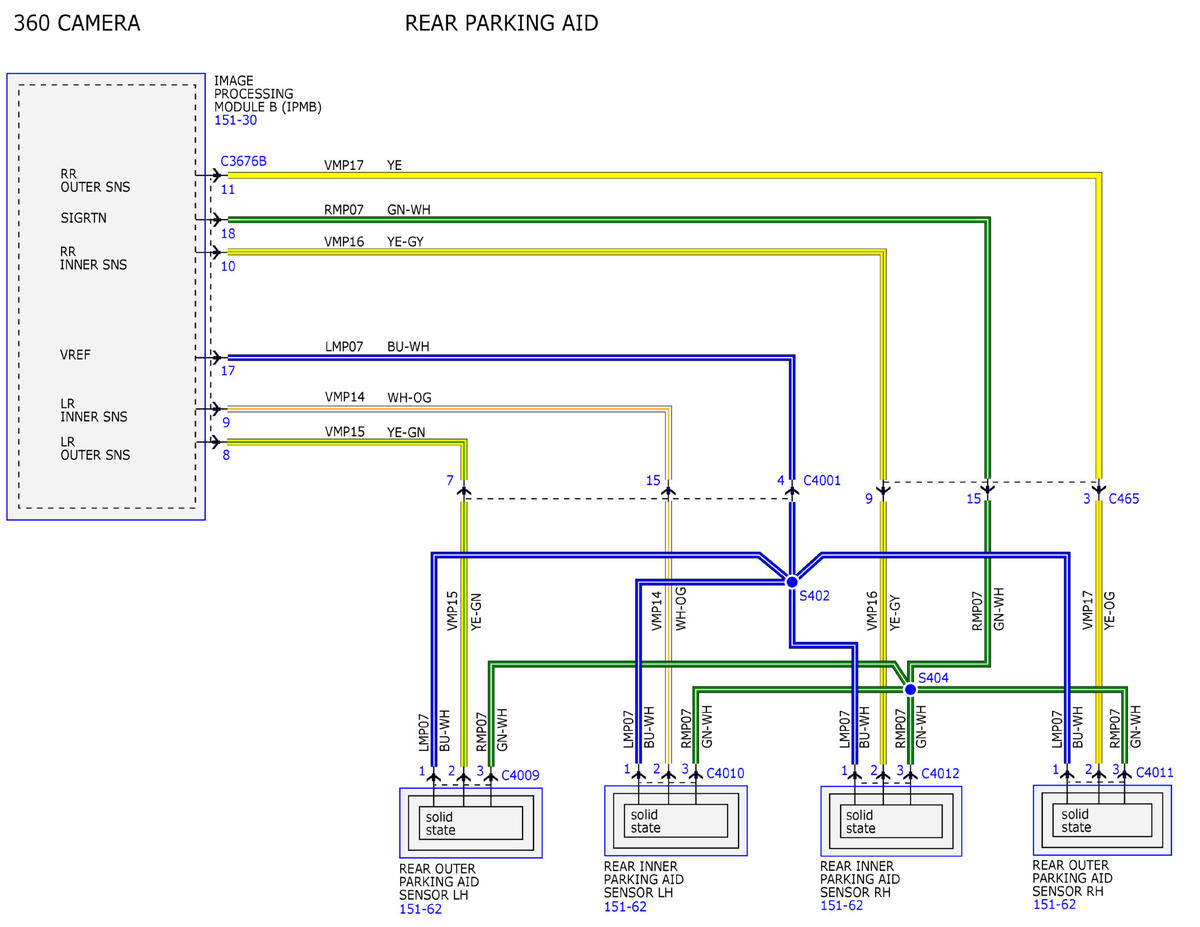The height and width of the screenshot is (927, 1200).
Task: Click the REAR INNER PARKING AID SENSOR LH label
Action: click(644, 879)
